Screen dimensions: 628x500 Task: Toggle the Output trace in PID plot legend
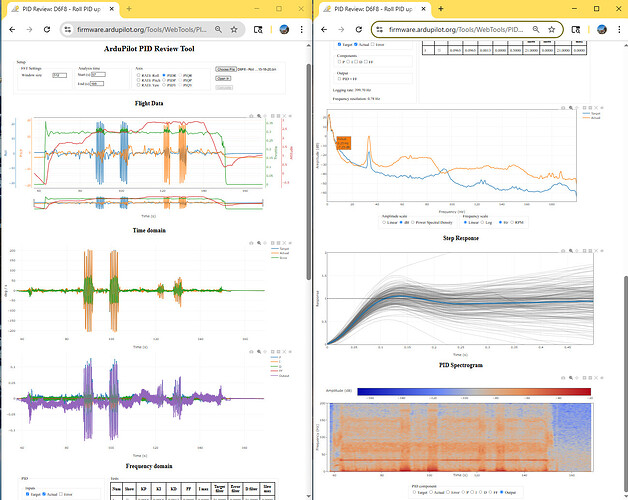[280, 376]
